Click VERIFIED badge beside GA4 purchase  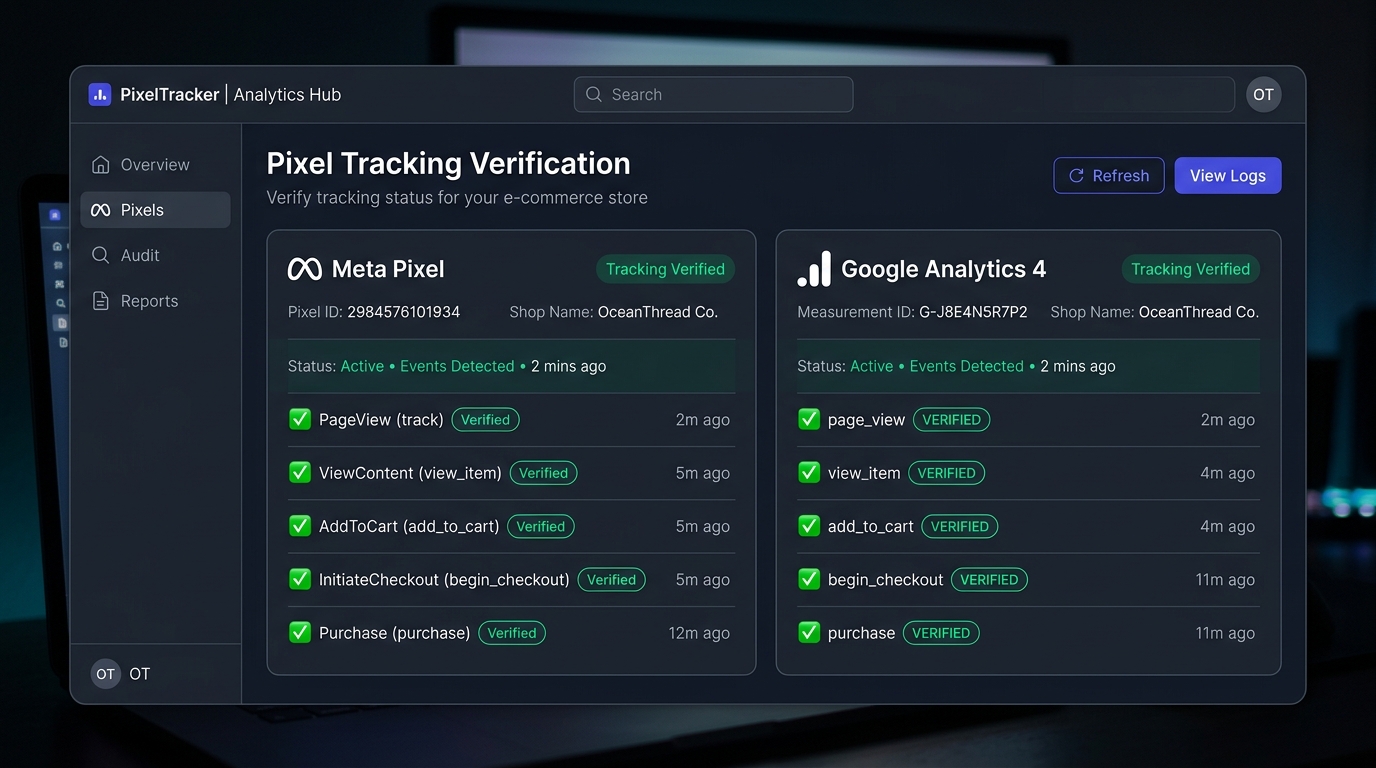click(941, 633)
